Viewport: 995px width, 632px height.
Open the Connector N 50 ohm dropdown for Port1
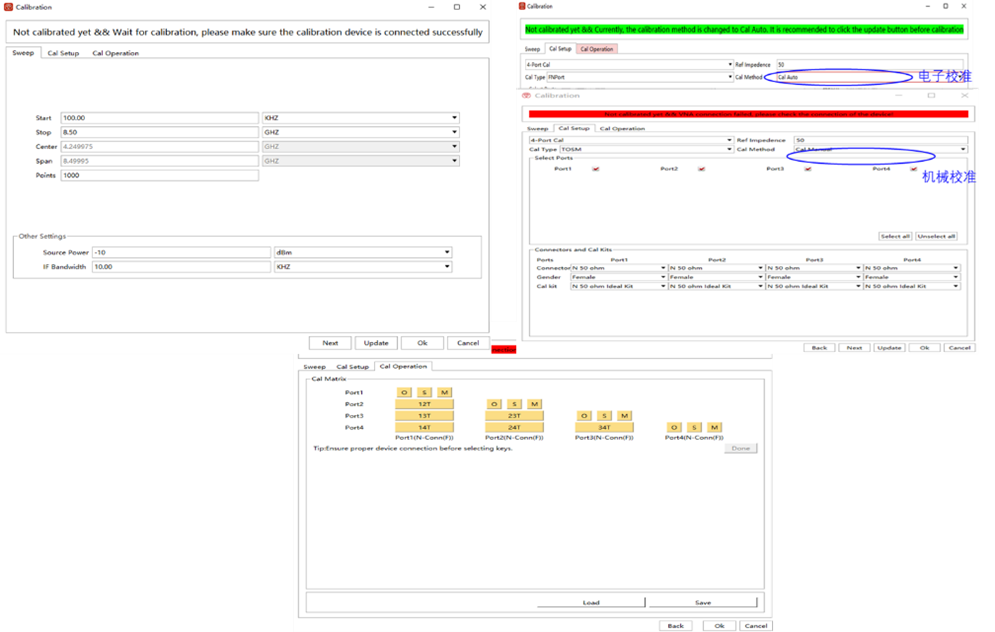662,268
